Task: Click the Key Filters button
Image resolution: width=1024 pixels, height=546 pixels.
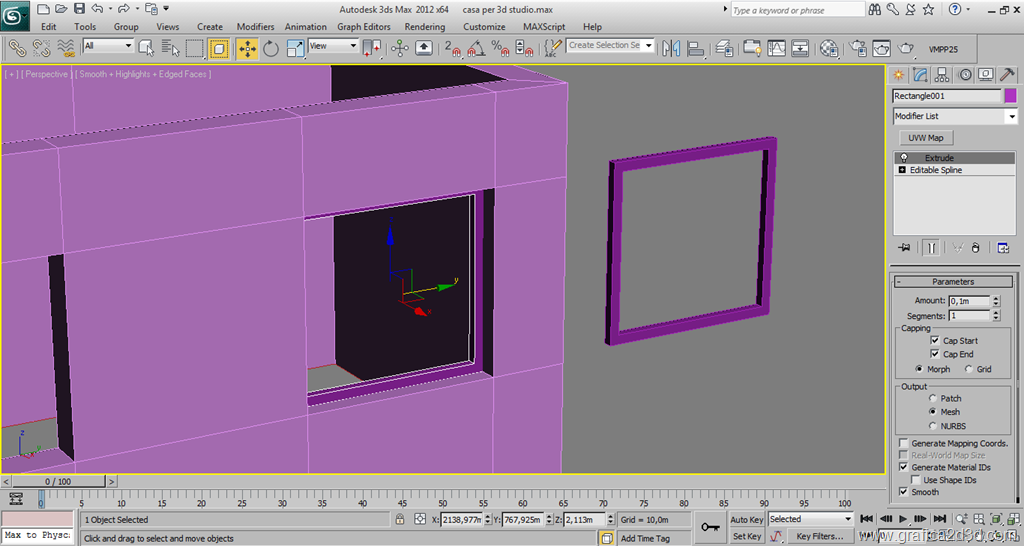Action: pyautogui.click(x=819, y=536)
